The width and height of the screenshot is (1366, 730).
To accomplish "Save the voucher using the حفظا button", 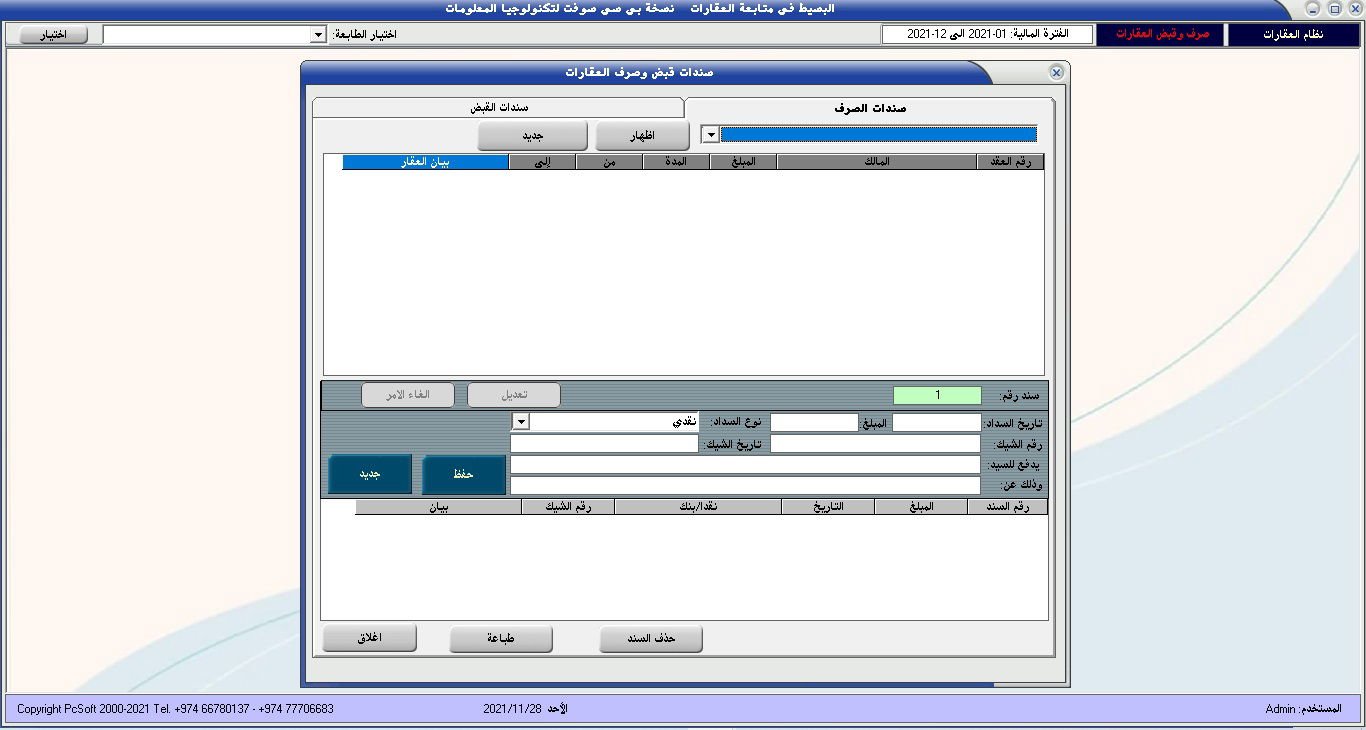I will (463, 473).
